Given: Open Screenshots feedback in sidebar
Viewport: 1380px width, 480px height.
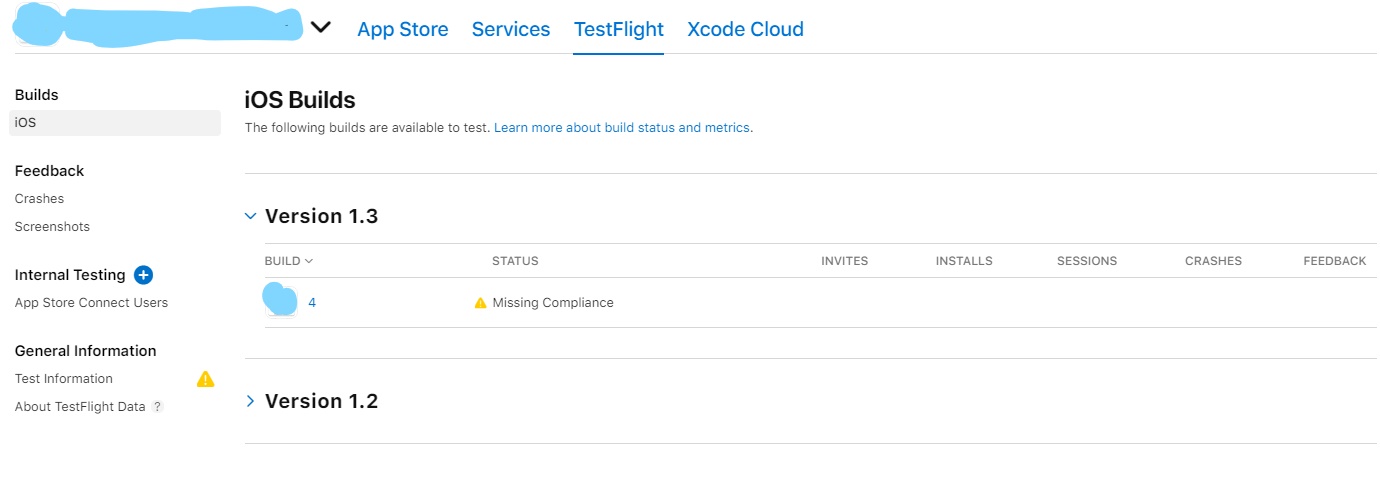Looking at the screenshot, I should (x=52, y=227).
